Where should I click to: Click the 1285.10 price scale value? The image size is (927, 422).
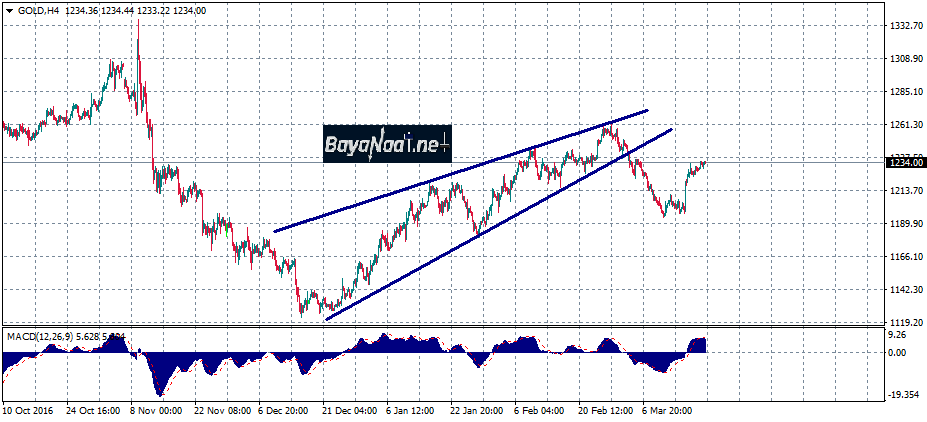coord(903,92)
